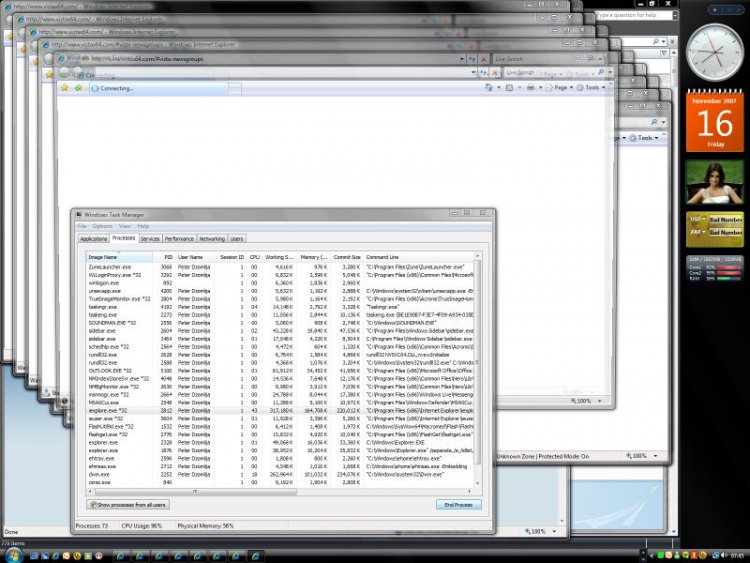Open the Options menu in Task Manager
Image resolution: width=750 pixels, height=563 pixels.
[x=102, y=226]
